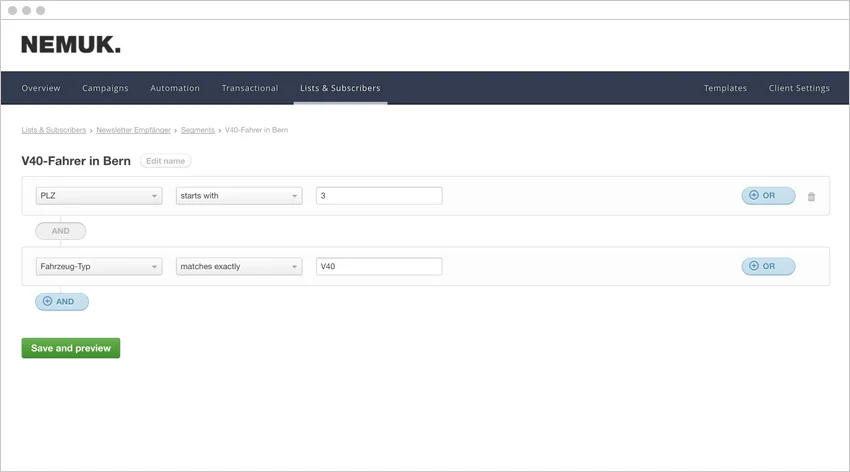Click the grey AND connector between the conditions

click(61, 231)
